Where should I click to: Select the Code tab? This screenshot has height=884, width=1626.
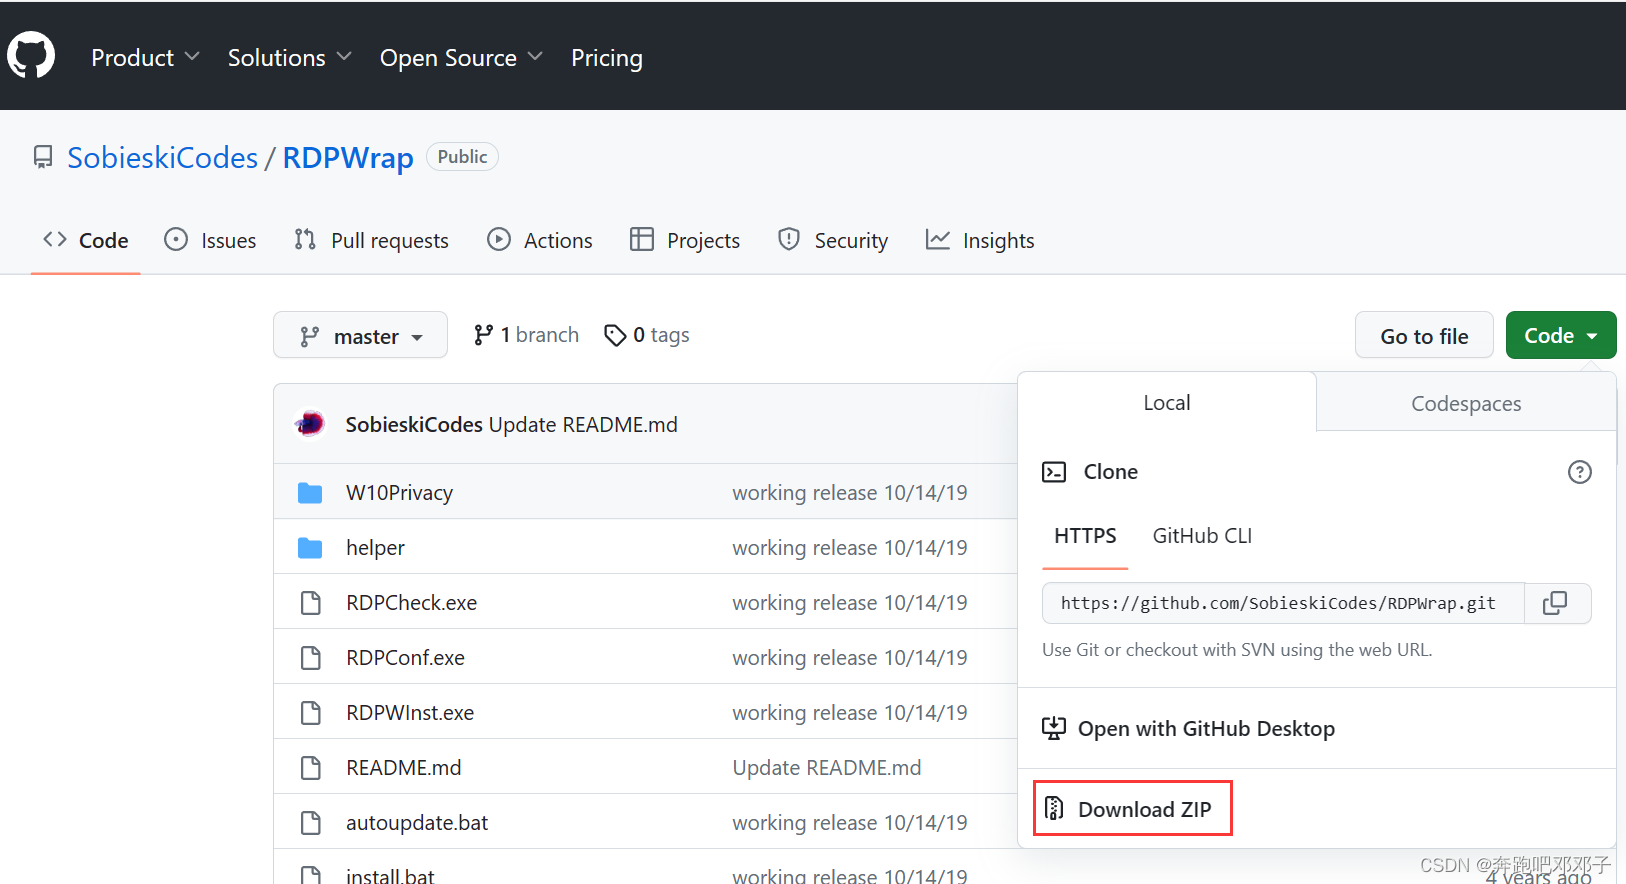(x=86, y=241)
